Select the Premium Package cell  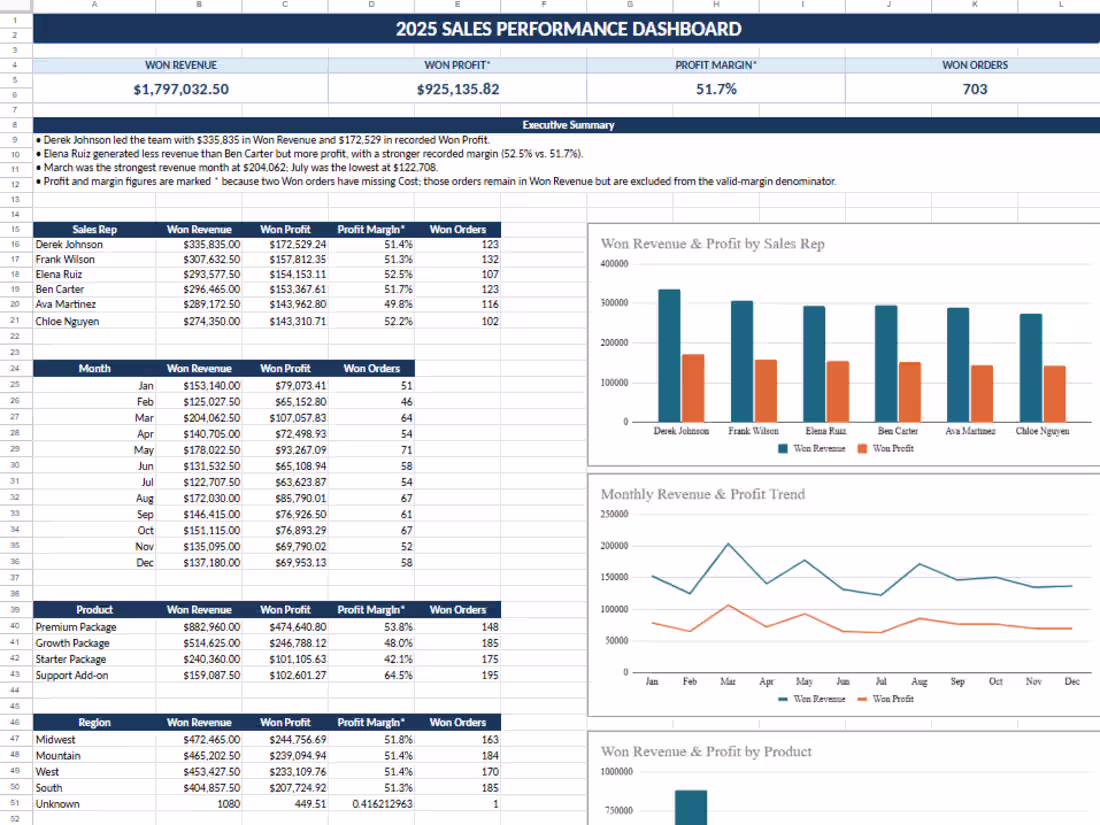[94, 626]
